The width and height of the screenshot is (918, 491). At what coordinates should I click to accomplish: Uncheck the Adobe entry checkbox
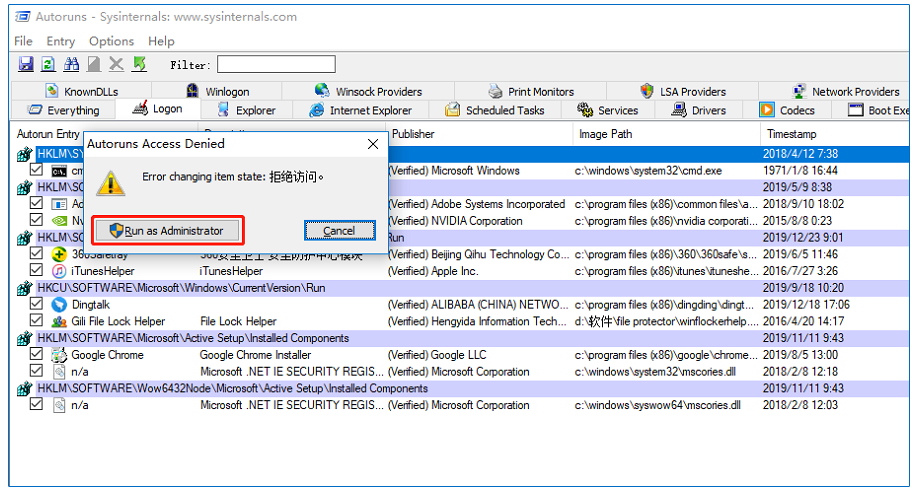(x=36, y=203)
